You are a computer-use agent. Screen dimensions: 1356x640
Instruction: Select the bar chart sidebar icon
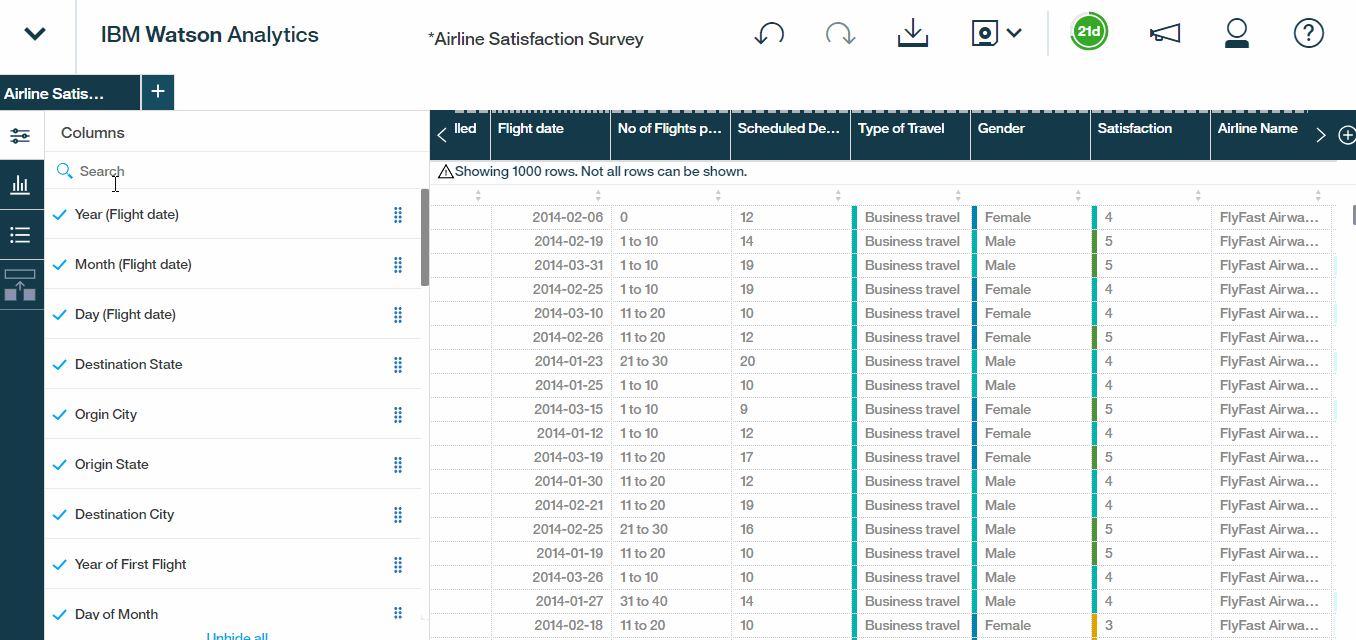pyautogui.click(x=20, y=185)
